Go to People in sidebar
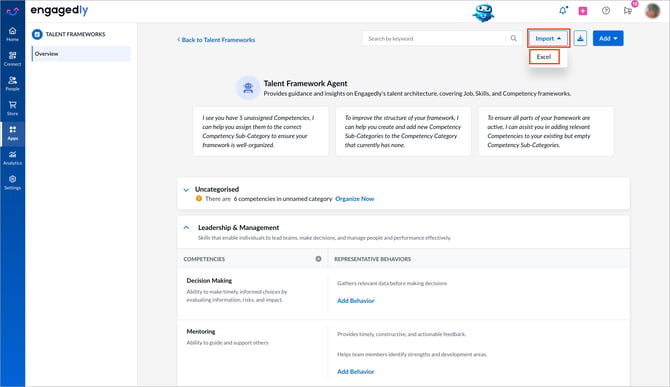 tap(12, 84)
